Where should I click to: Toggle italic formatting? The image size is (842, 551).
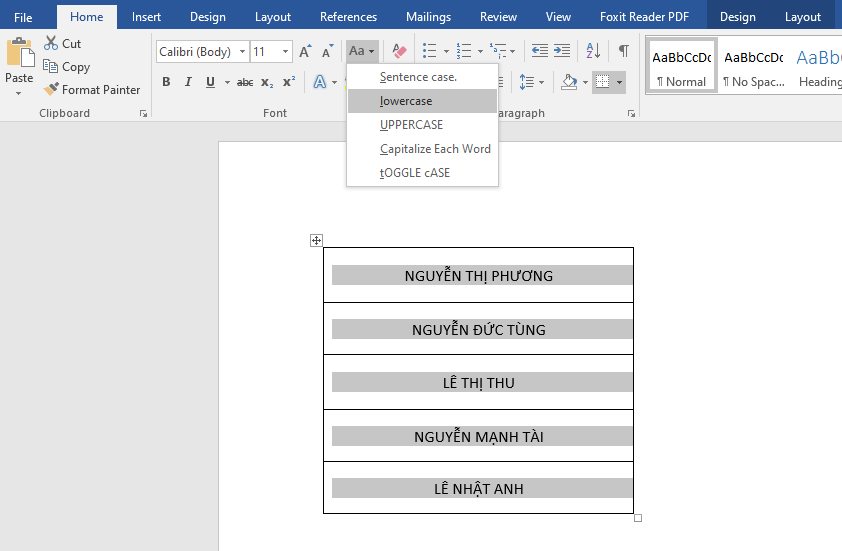[188, 82]
